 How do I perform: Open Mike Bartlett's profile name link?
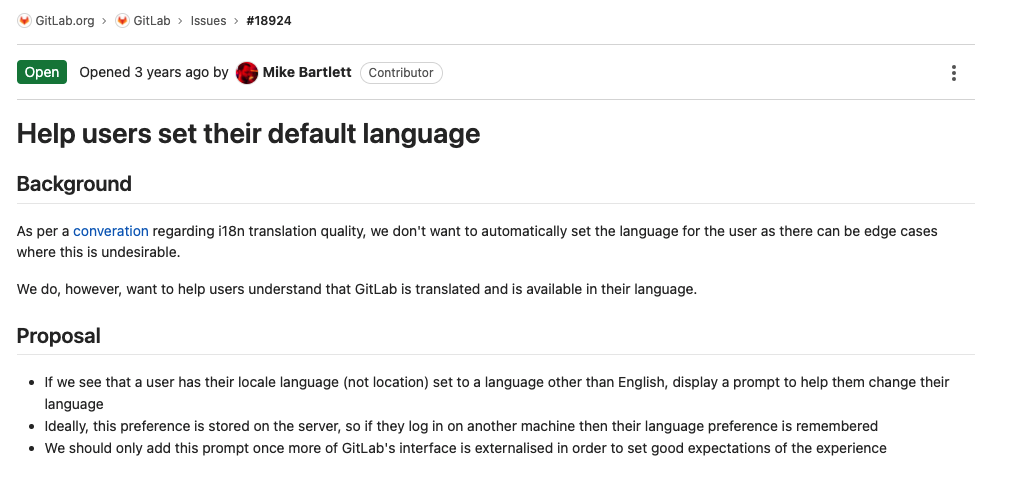tap(307, 72)
